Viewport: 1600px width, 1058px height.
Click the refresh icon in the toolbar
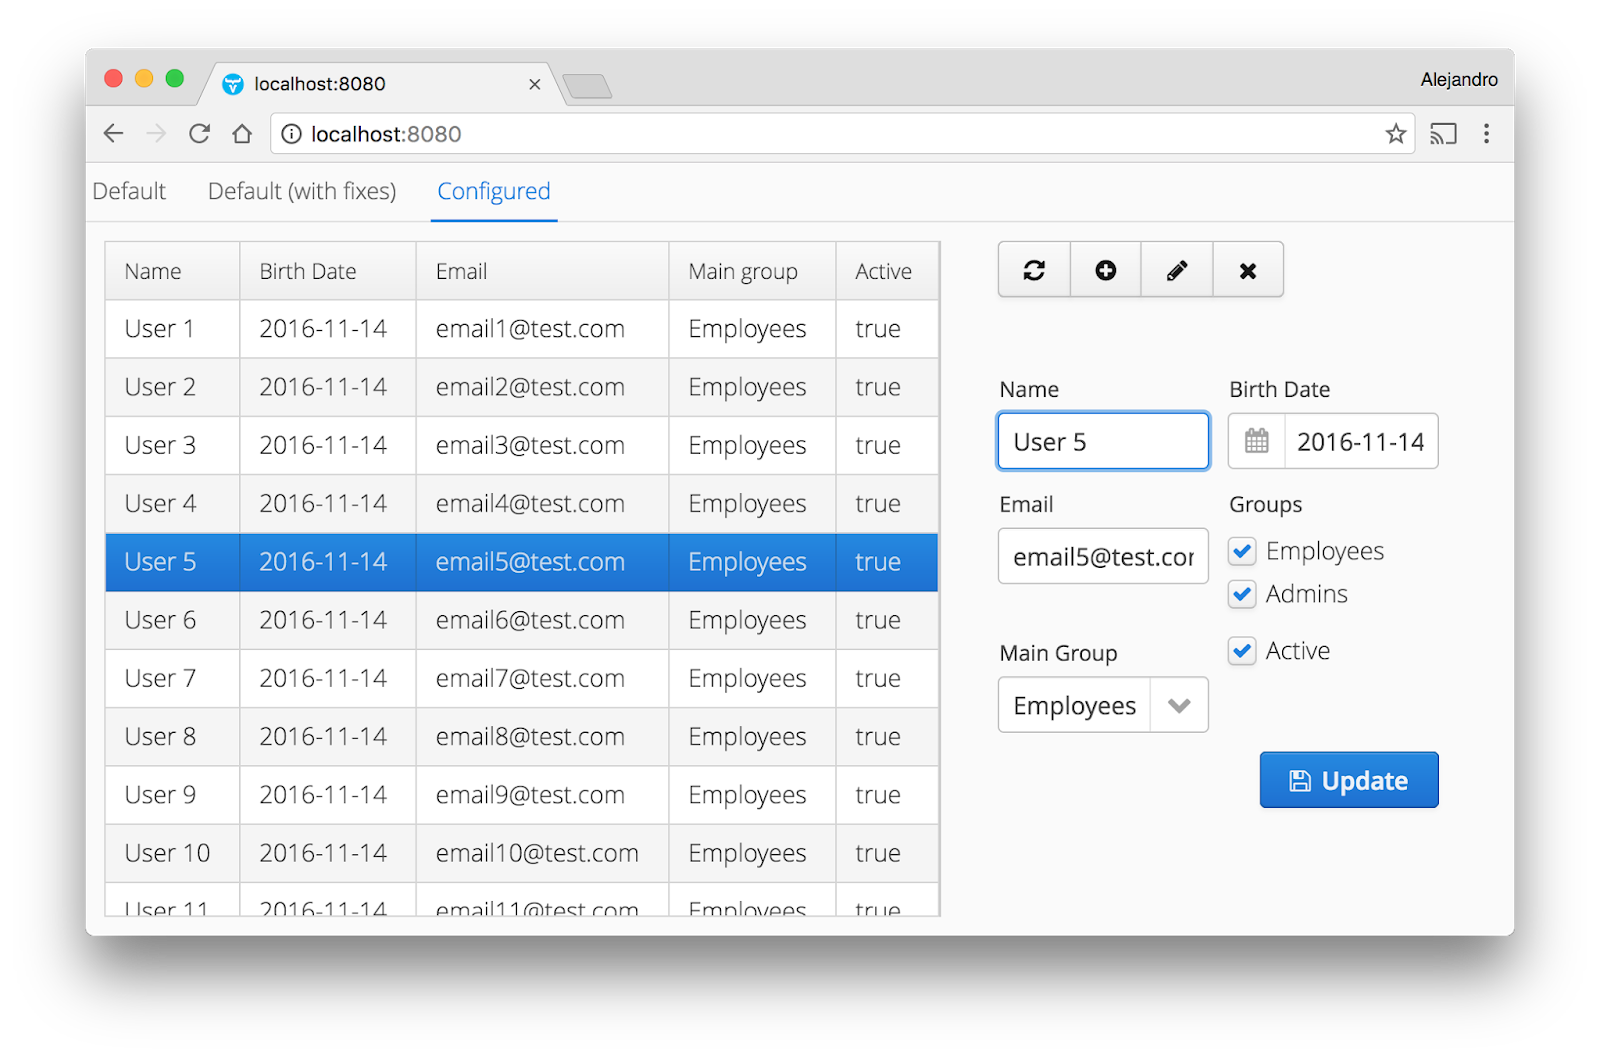[1033, 269]
